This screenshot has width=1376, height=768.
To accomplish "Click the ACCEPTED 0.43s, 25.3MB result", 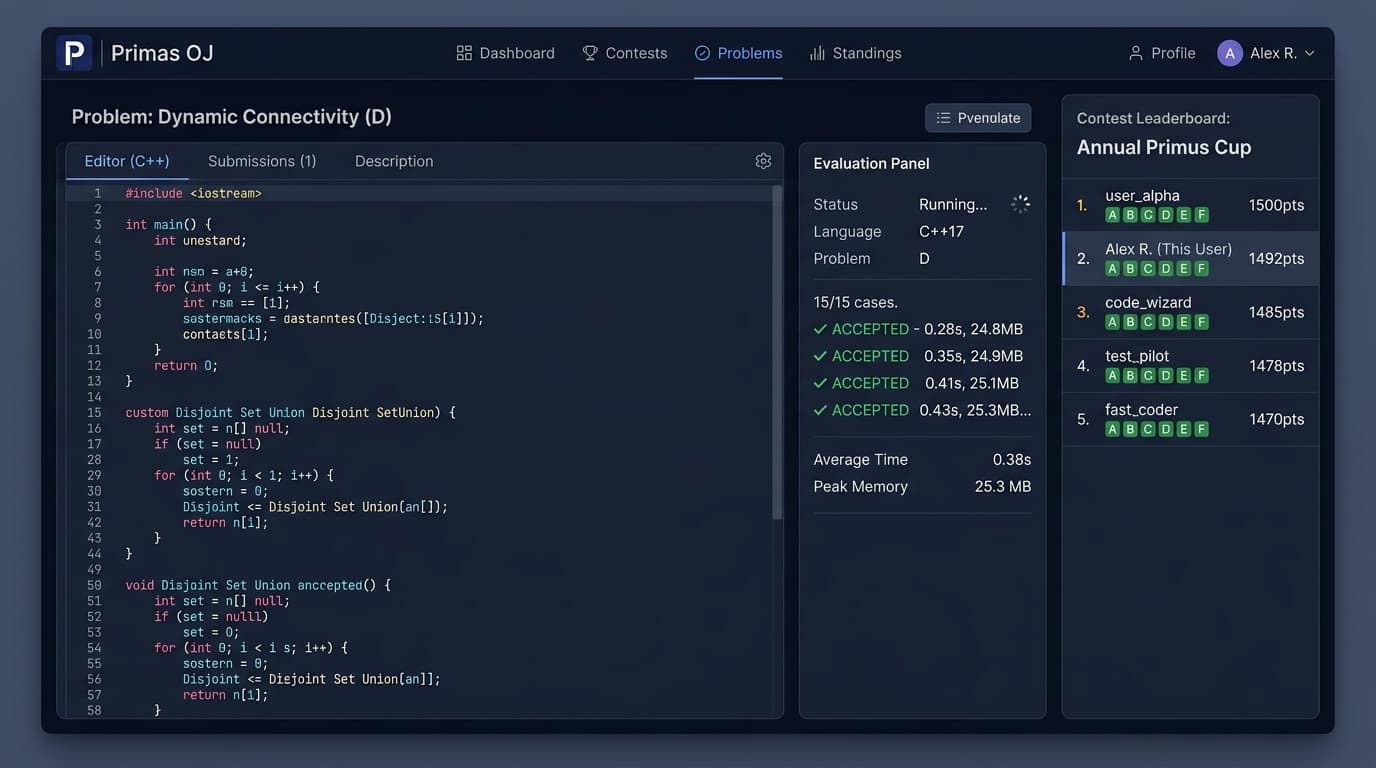I will [x=922, y=410].
